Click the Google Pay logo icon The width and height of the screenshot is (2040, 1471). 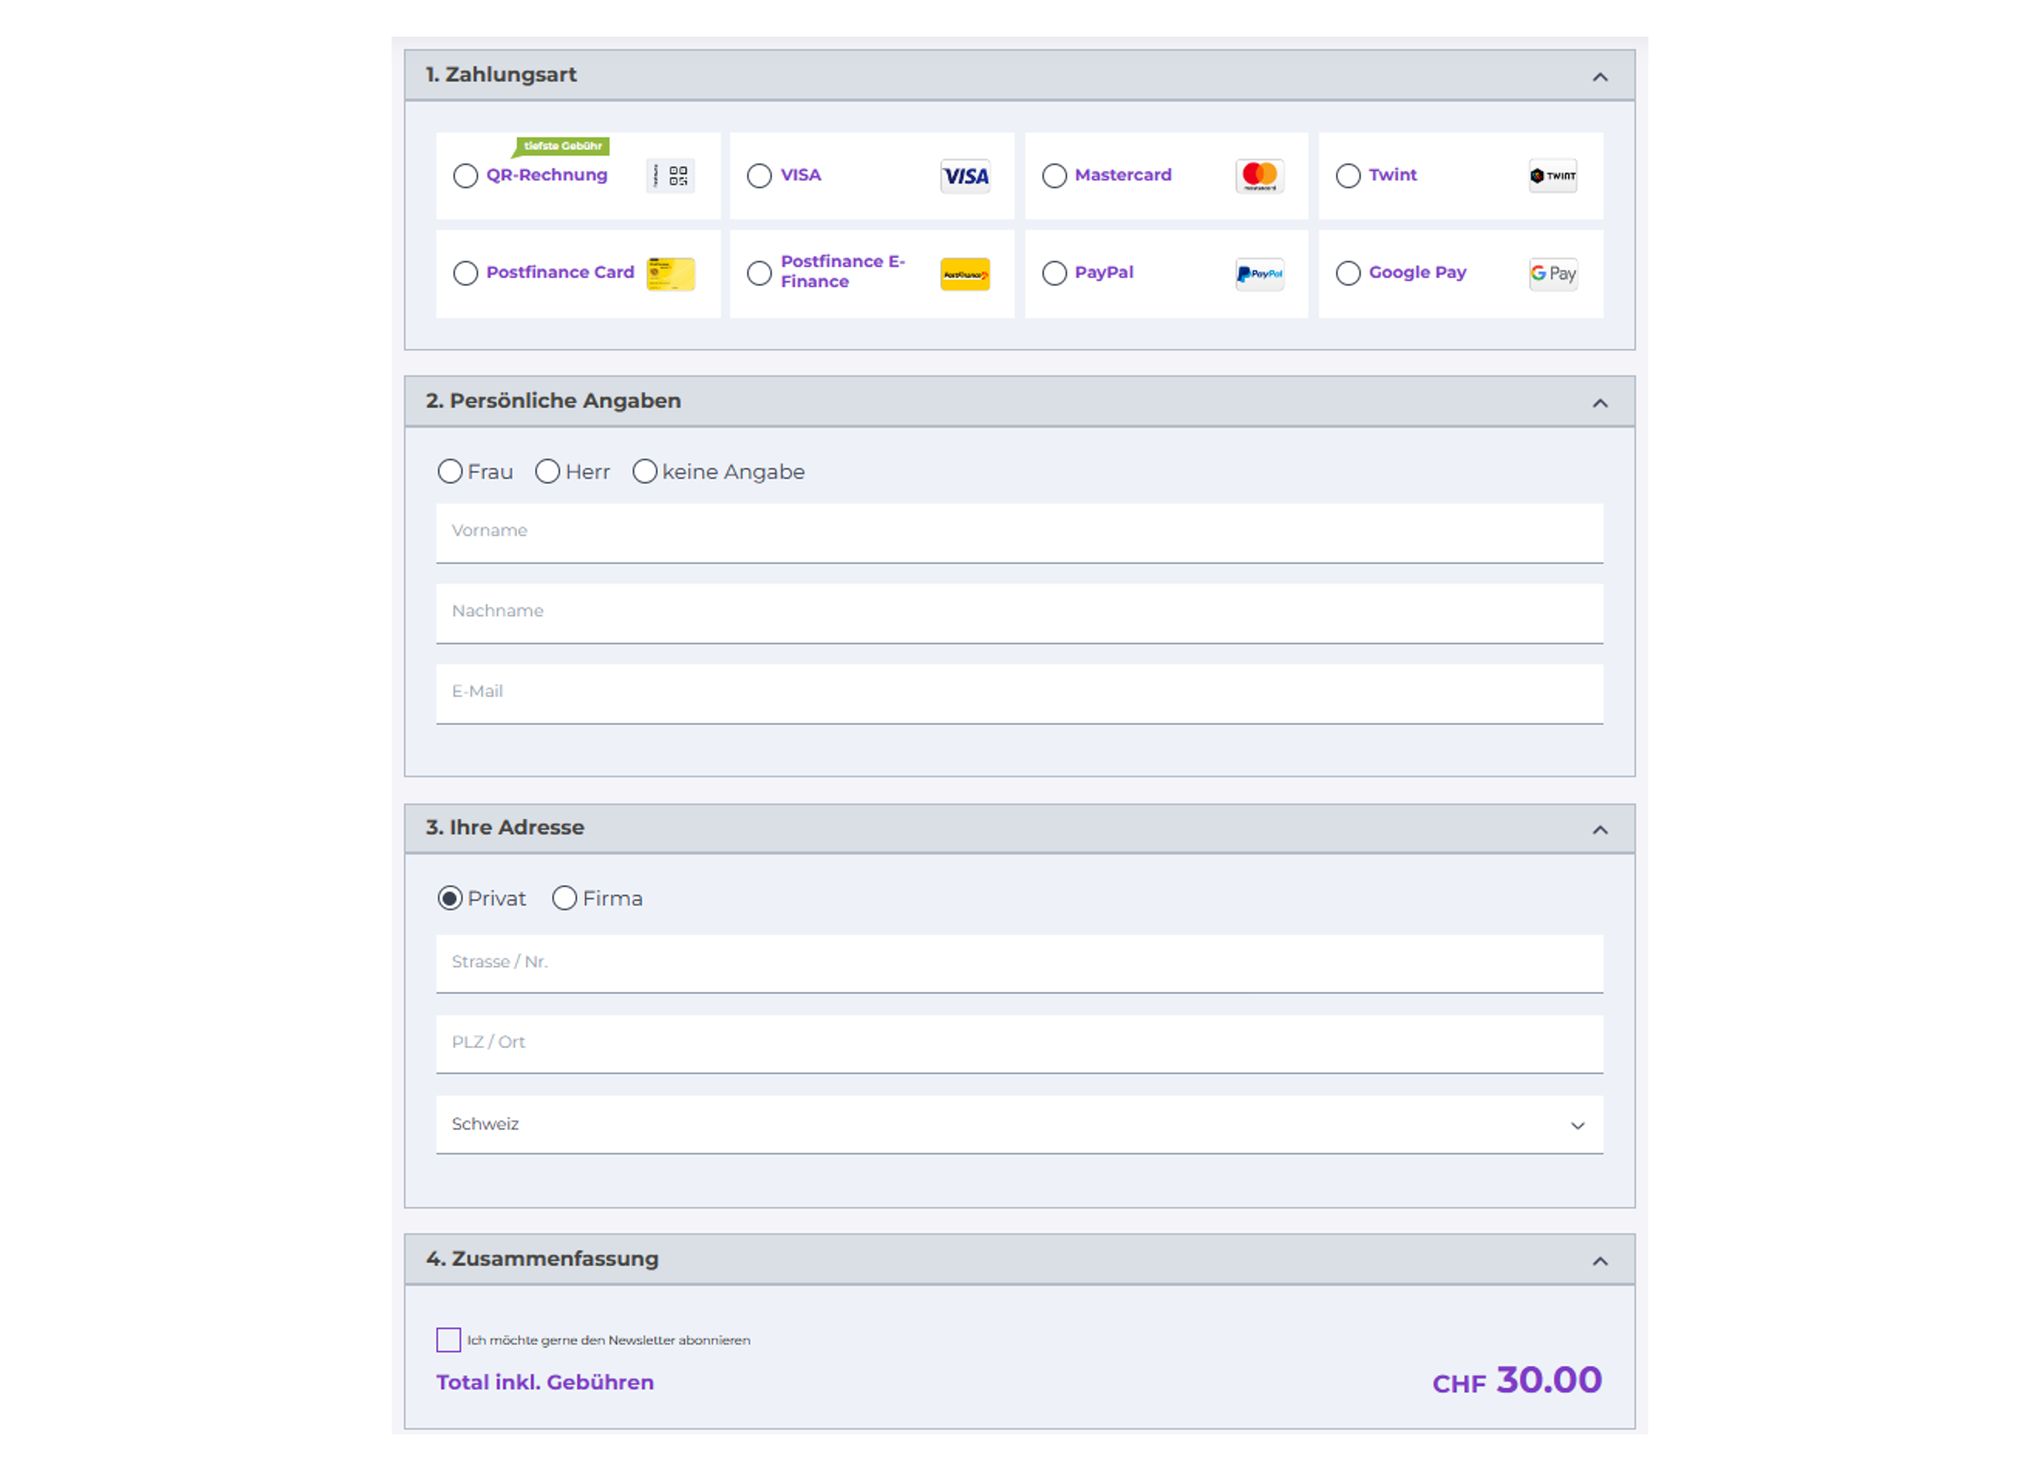pyautogui.click(x=1552, y=274)
